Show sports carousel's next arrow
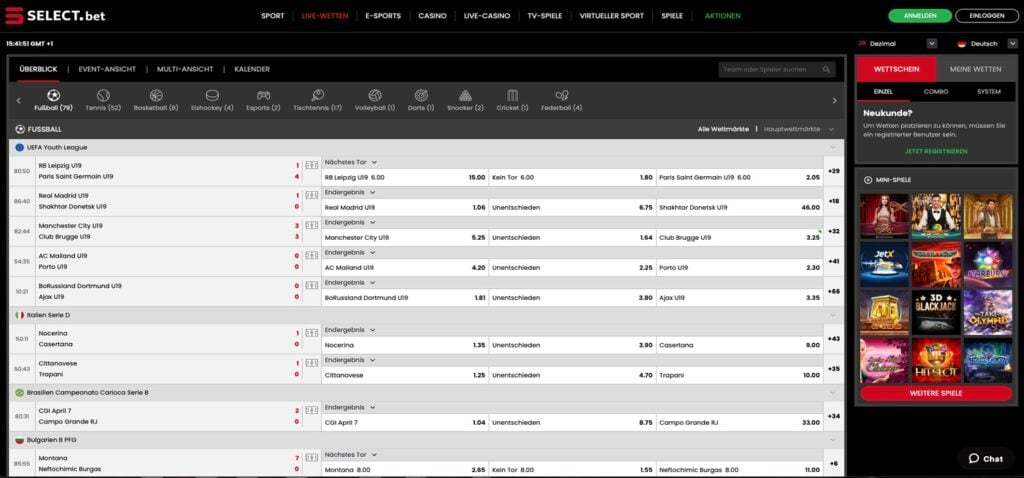Screen dimensions: 1024x478 coord(834,101)
